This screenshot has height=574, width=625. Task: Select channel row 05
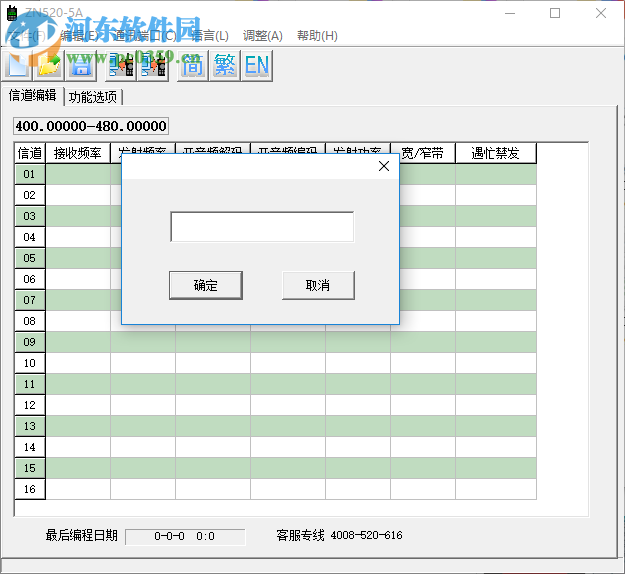pos(29,258)
